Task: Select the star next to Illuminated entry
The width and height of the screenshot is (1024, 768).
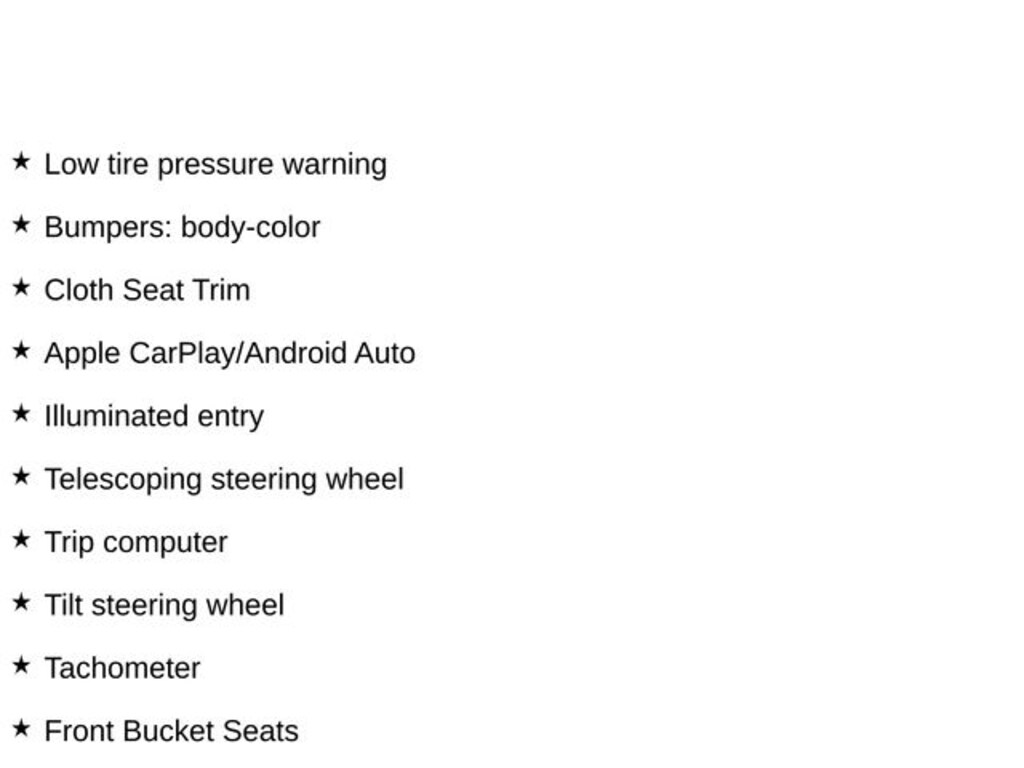Action: 21,413
